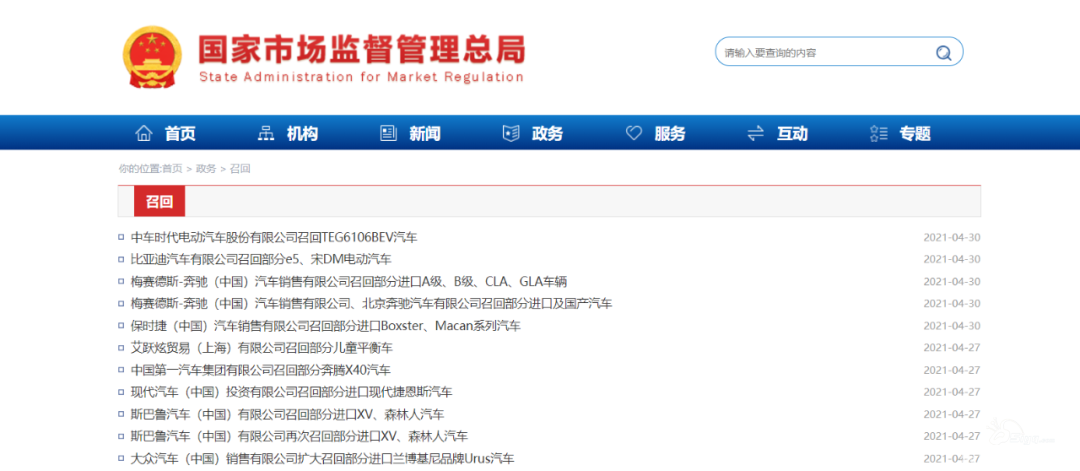Click the 新闻 newspaper icon
The width and height of the screenshot is (1080, 471).
point(388,133)
